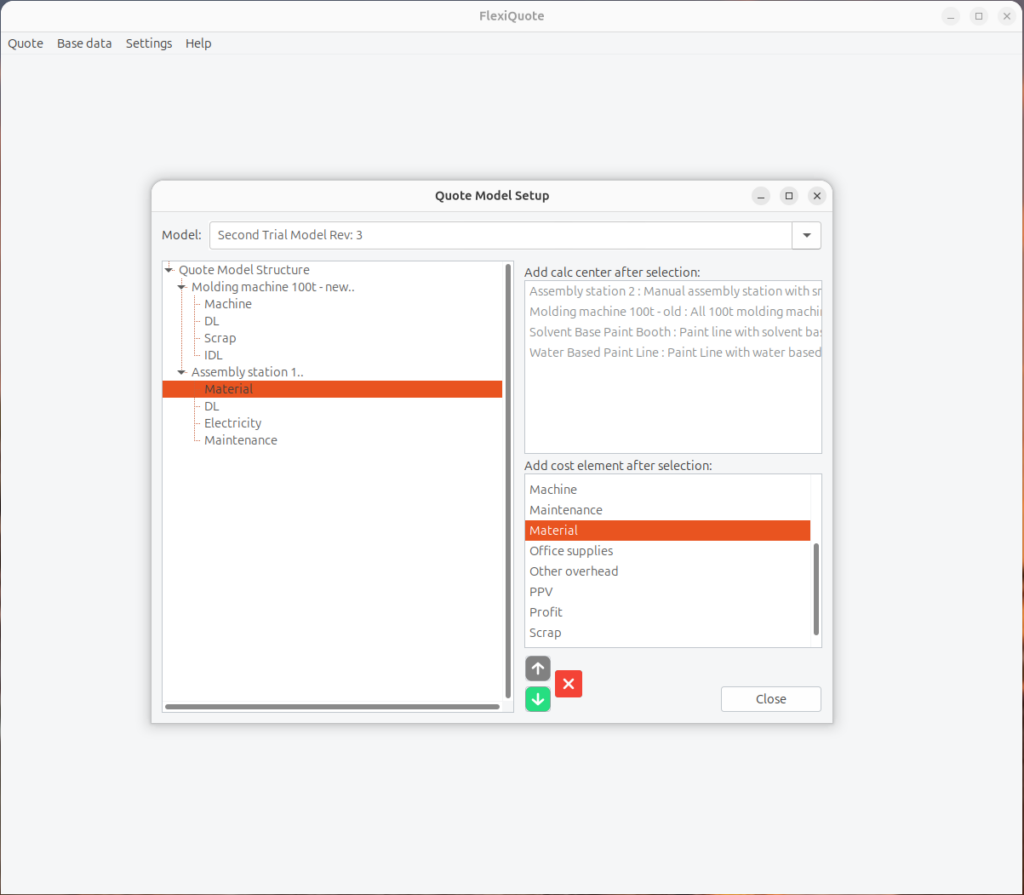
Task: Open the Quote menu
Action: pos(26,44)
